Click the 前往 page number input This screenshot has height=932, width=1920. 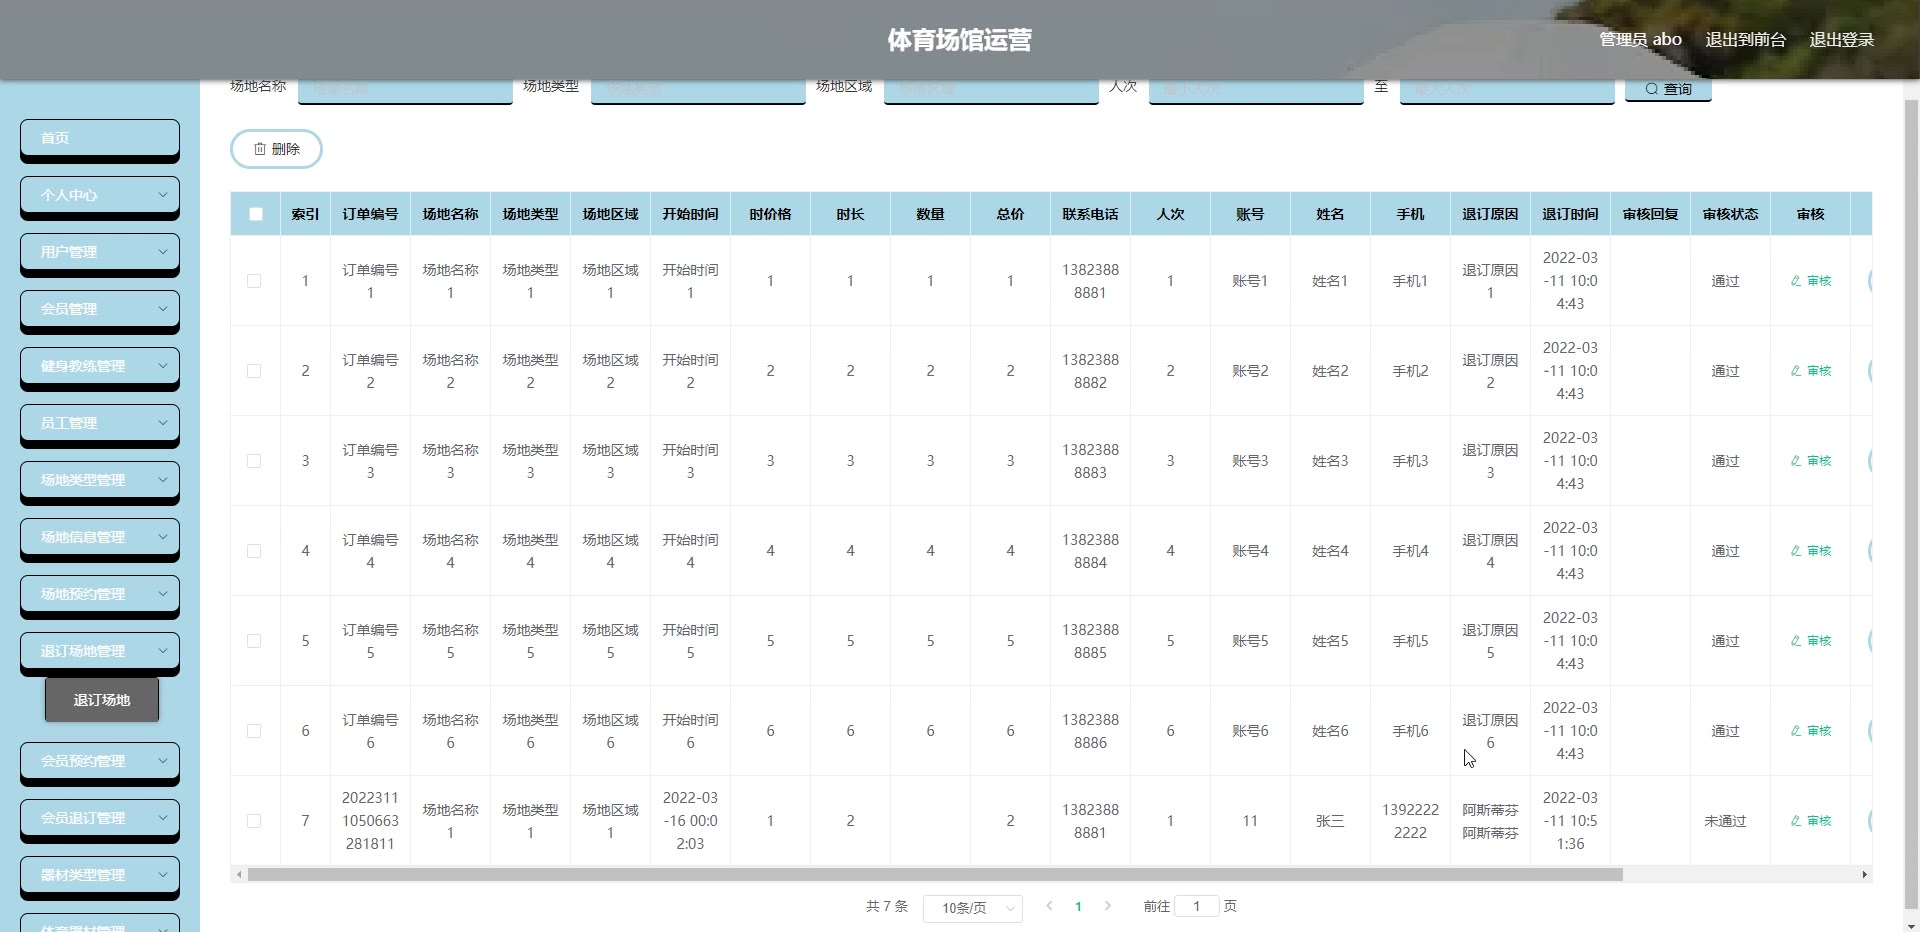[1196, 906]
